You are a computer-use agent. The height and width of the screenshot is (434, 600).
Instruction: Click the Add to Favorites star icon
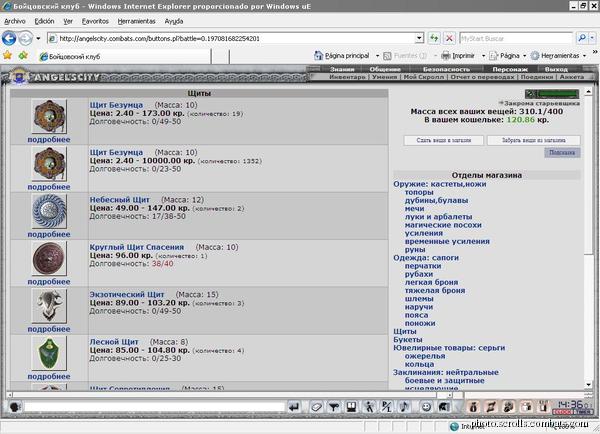(23, 55)
